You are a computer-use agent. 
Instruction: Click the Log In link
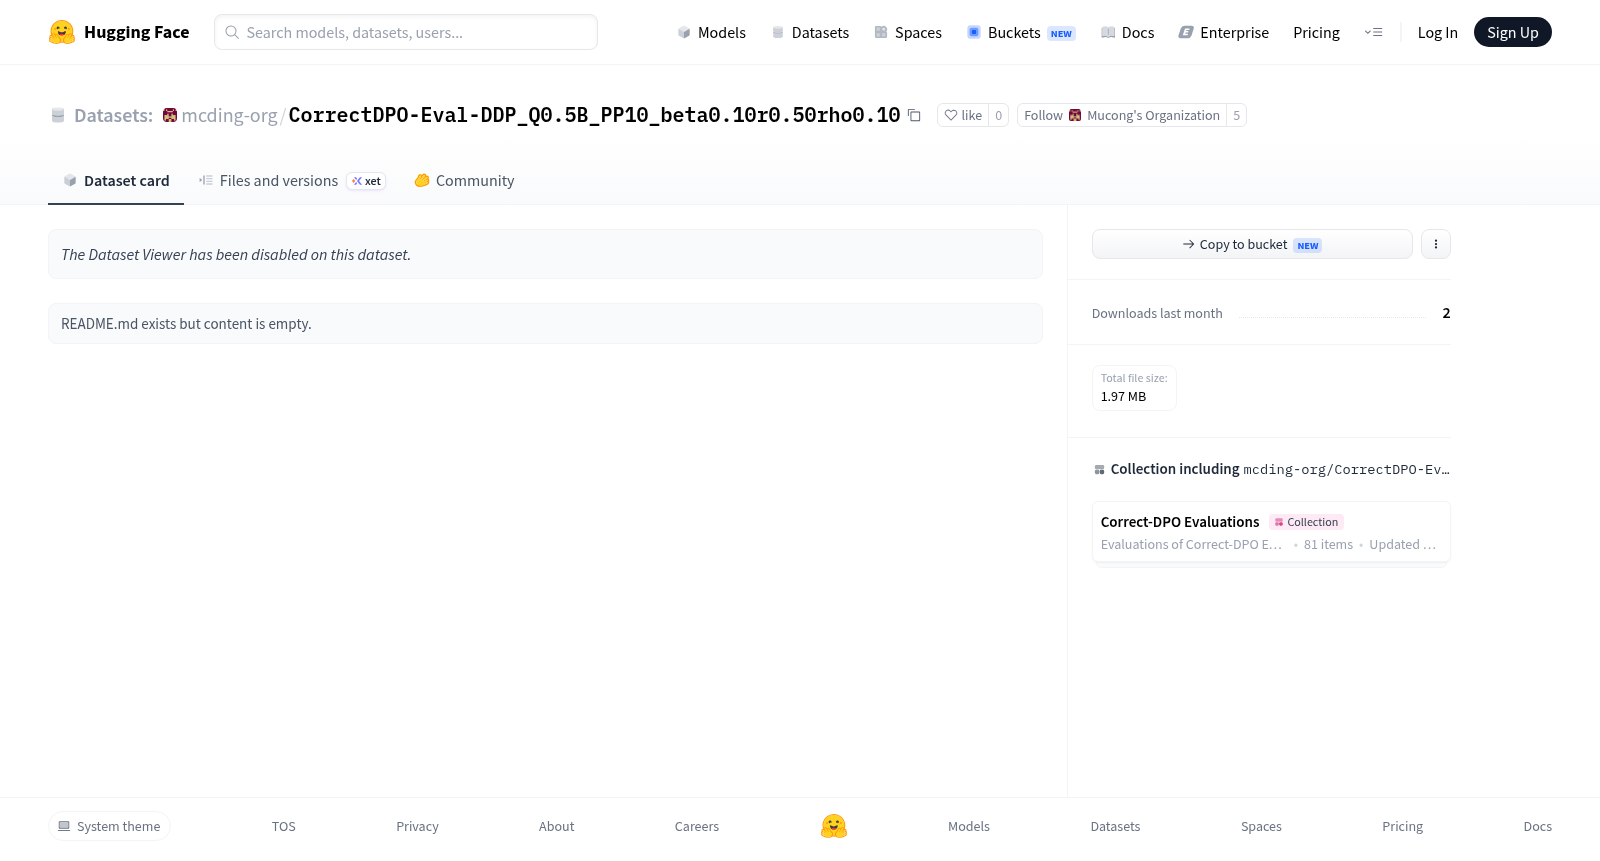point(1437,32)
